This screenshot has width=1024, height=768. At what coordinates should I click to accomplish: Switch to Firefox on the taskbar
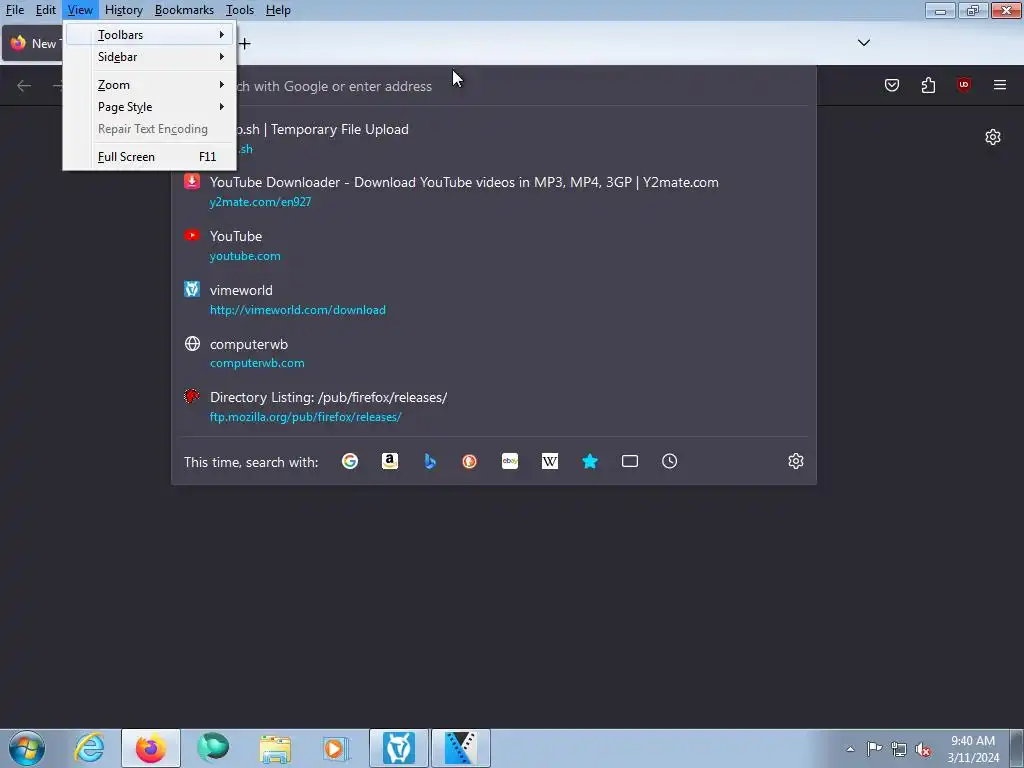pos(150,748)
